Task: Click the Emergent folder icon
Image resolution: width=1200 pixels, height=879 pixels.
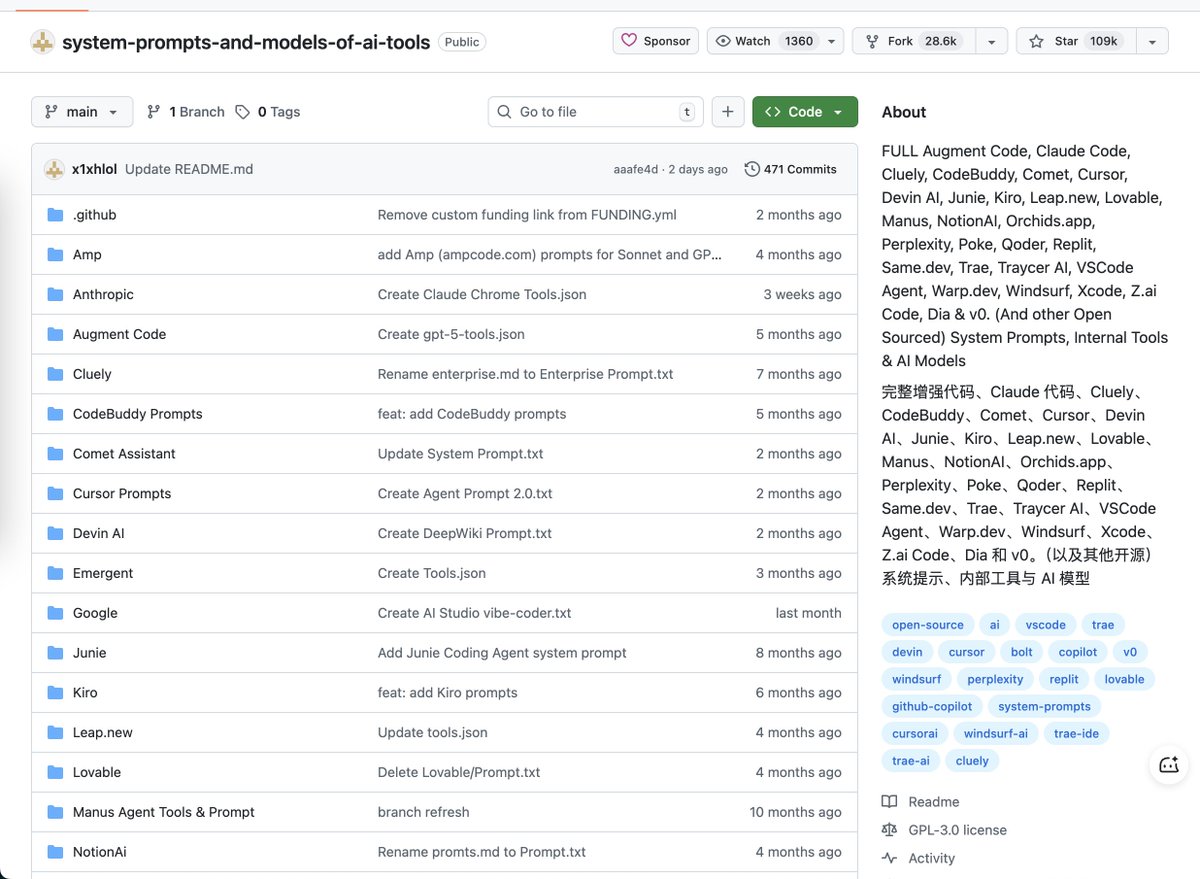Action: [x=55, y=573]
